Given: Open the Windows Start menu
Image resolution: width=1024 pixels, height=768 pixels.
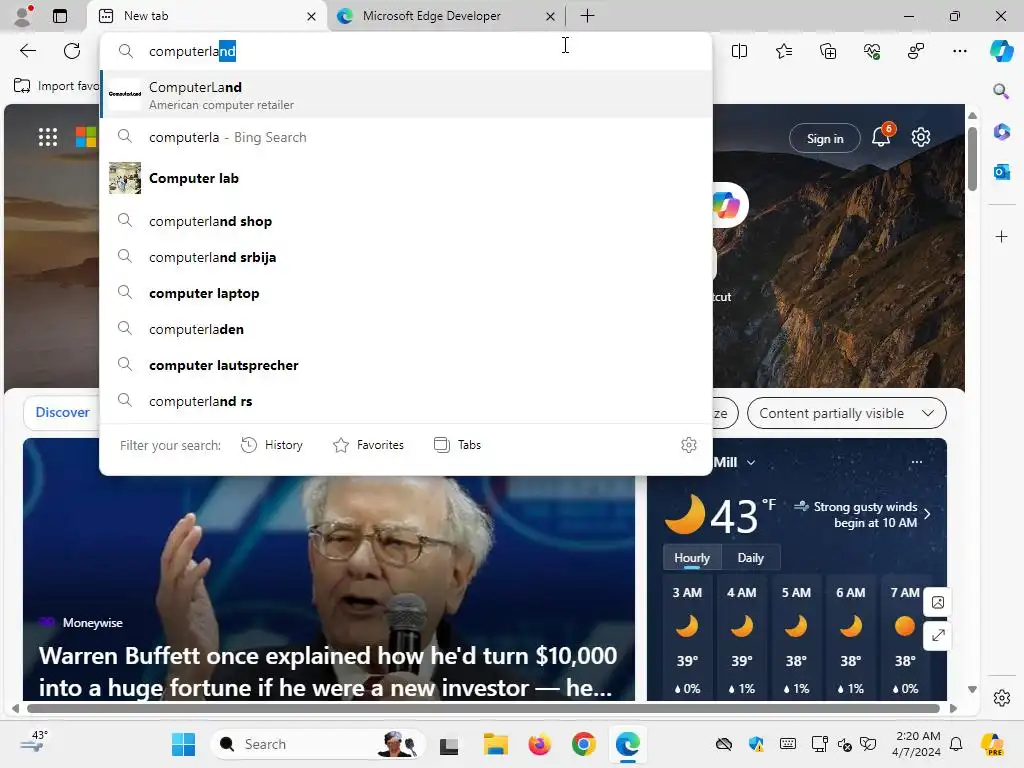Looking at the screenshot, I should 184,744.
